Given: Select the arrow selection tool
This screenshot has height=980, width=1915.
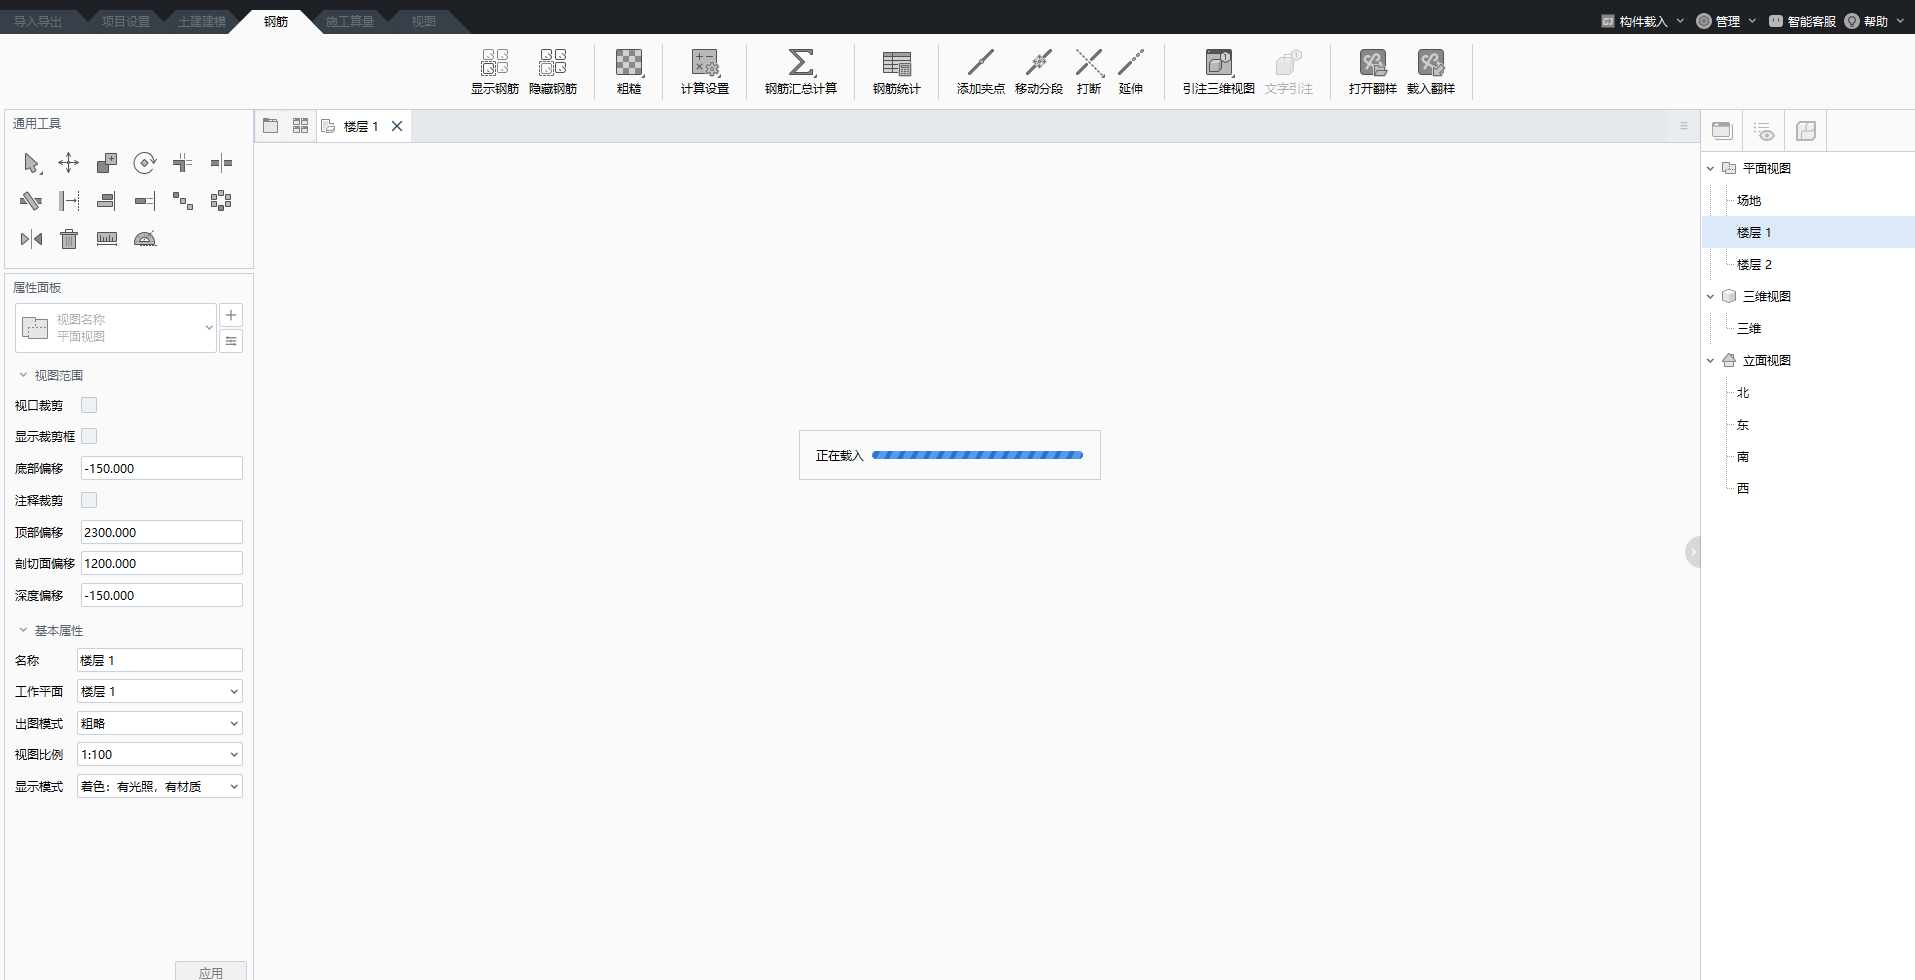Looking at the screenshot, I should tap(31, 163).
